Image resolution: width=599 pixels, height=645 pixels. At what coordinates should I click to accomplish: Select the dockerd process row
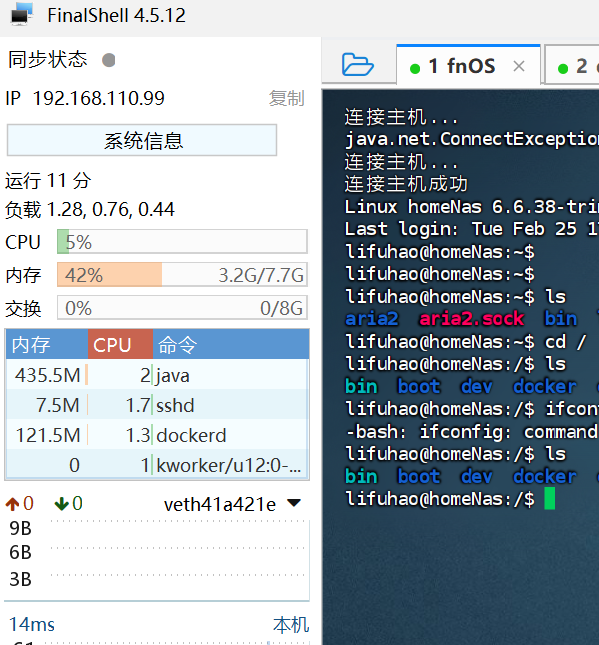(157, 435)
